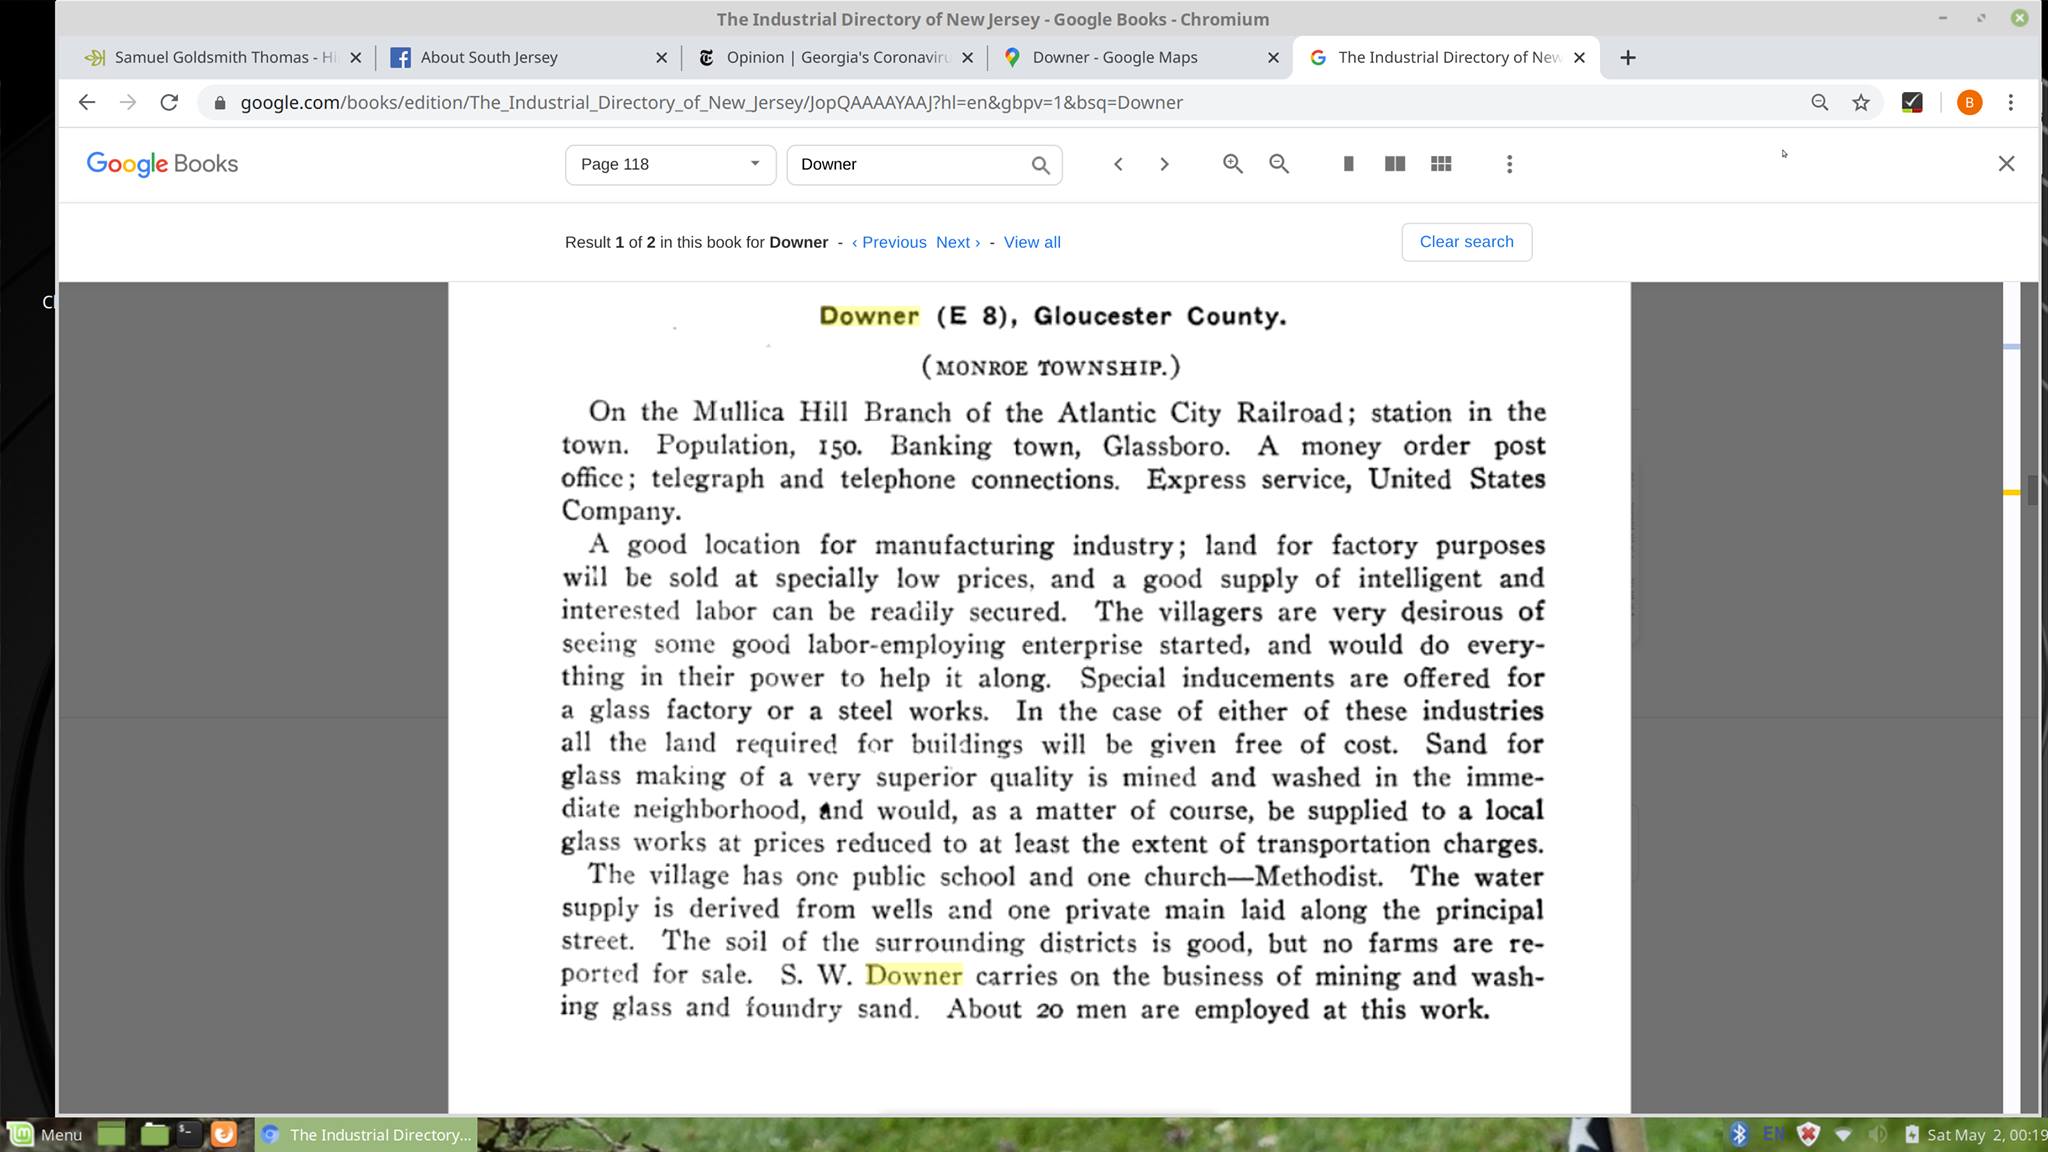This screenshot has width=2048, height=1152.
Task: Open a new browser tab
Action: pos(1628,58)
